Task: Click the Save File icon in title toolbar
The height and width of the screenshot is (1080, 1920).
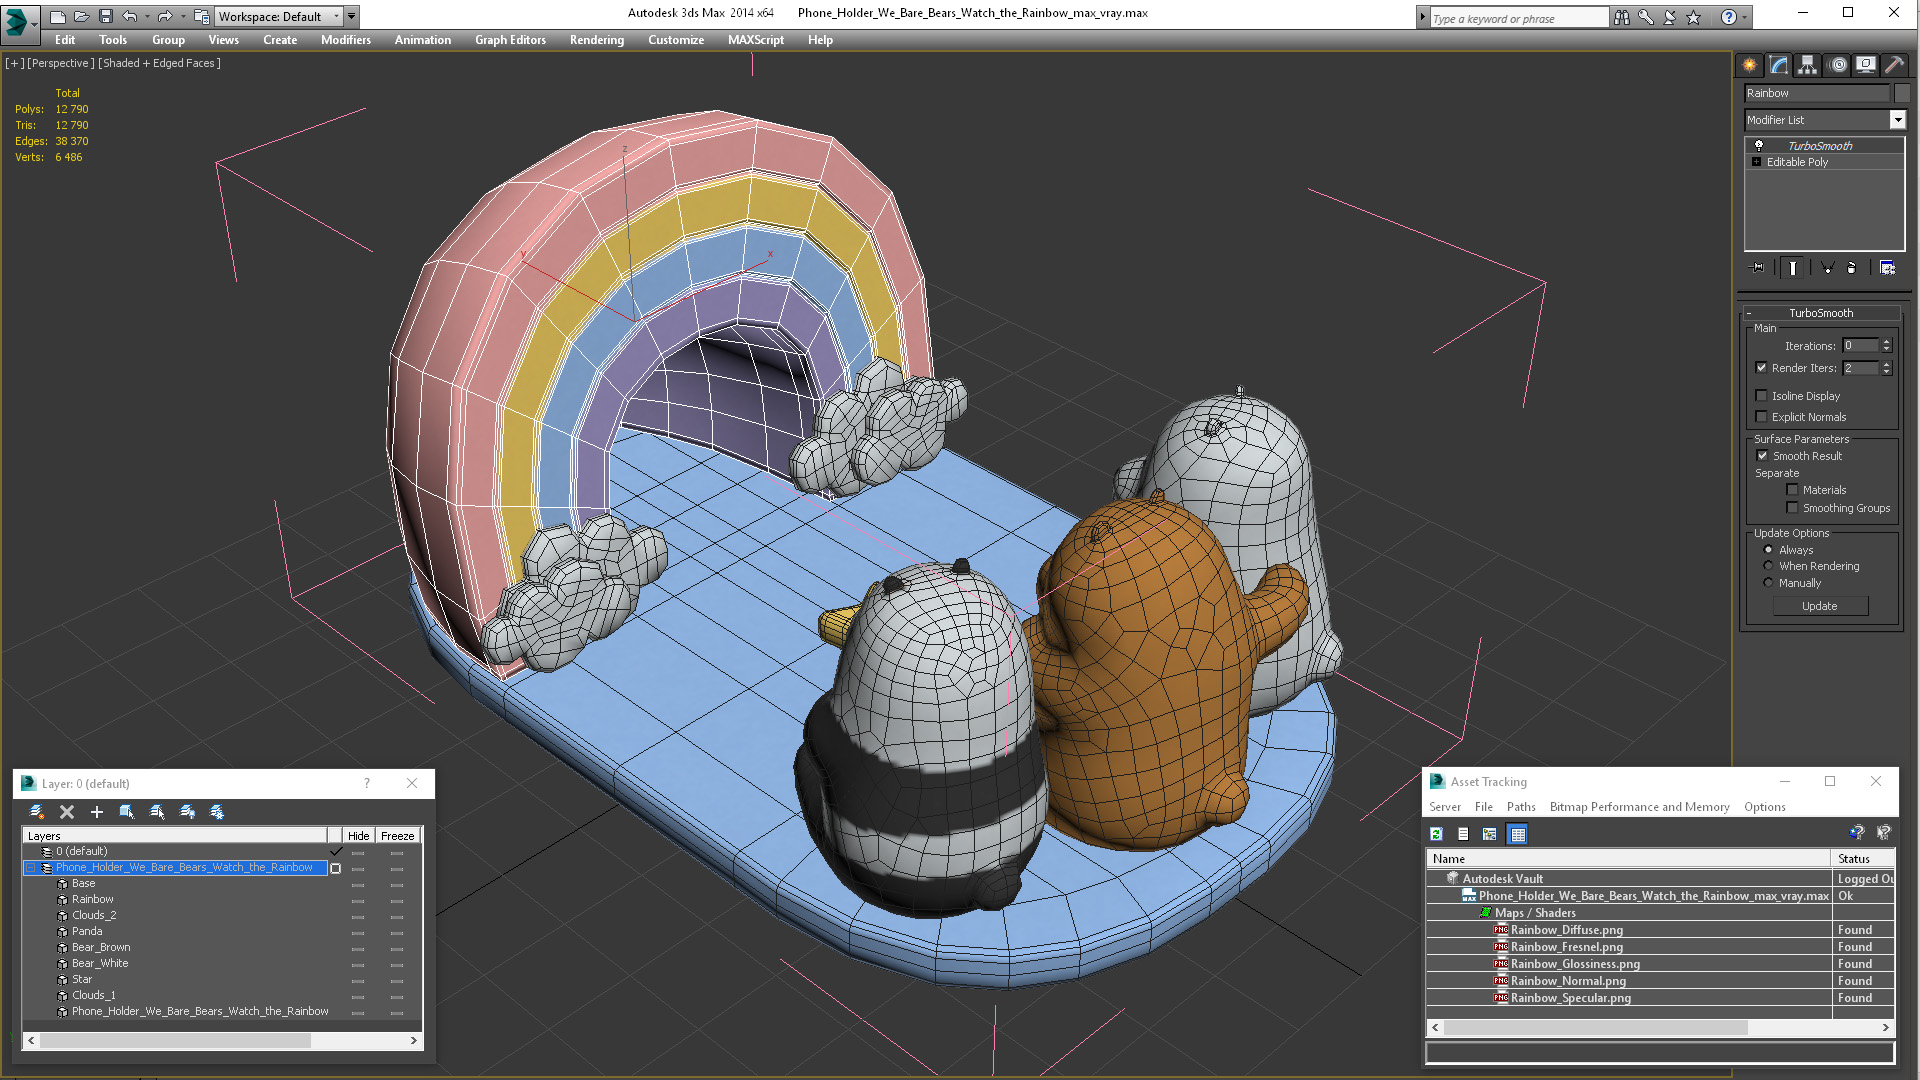Action: [x=106, y=16]
